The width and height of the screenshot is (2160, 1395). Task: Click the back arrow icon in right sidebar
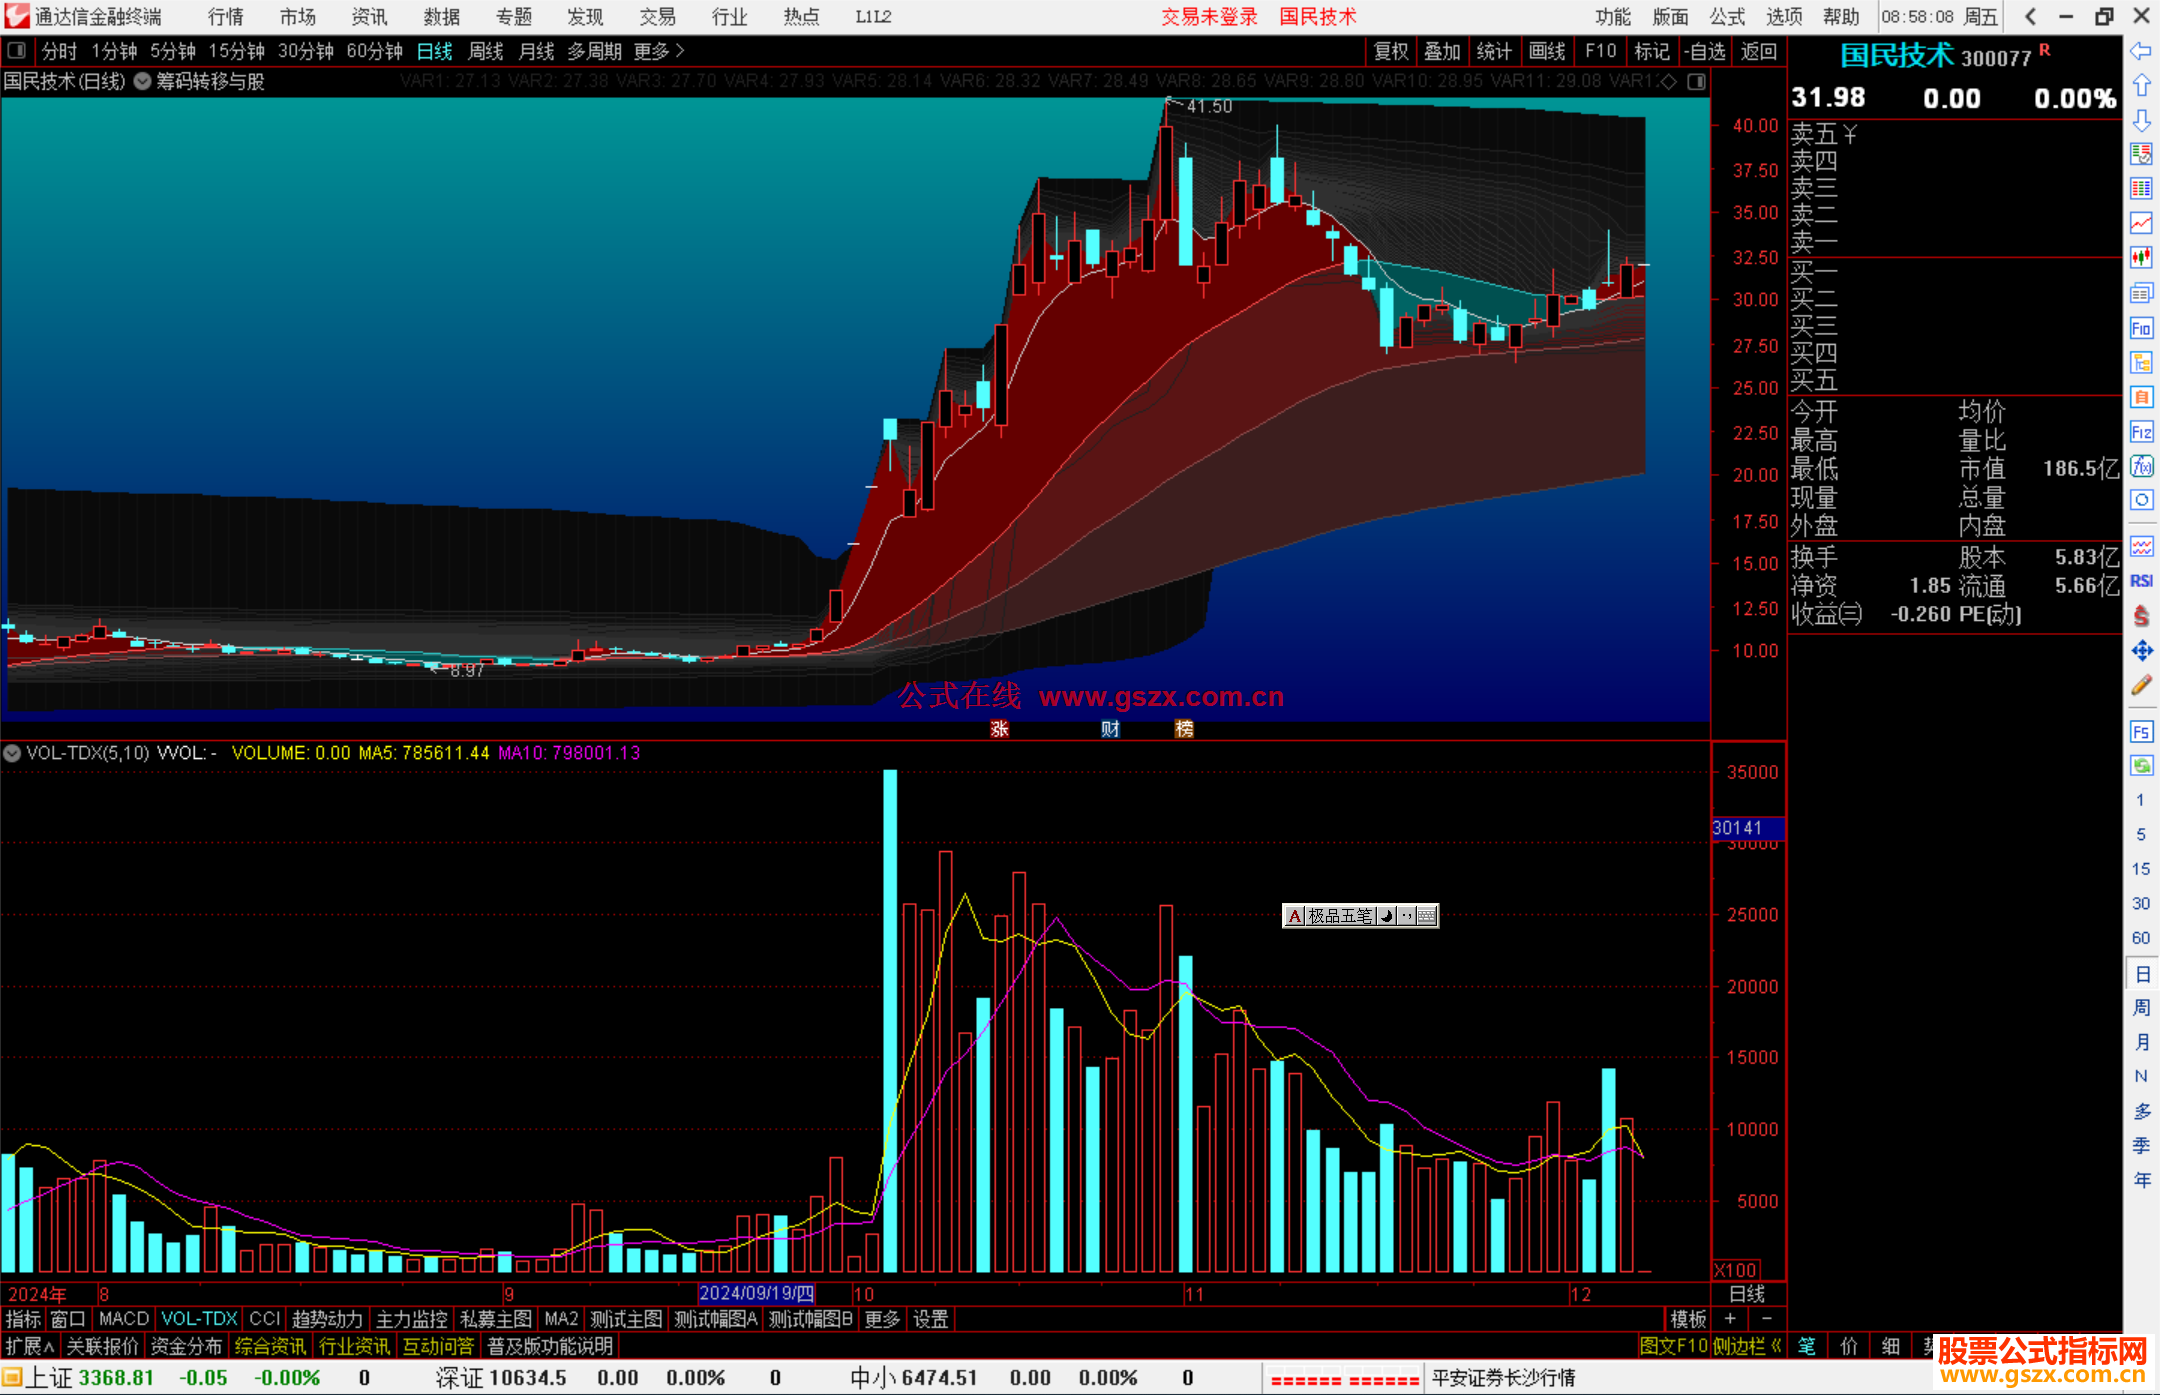2141,50
